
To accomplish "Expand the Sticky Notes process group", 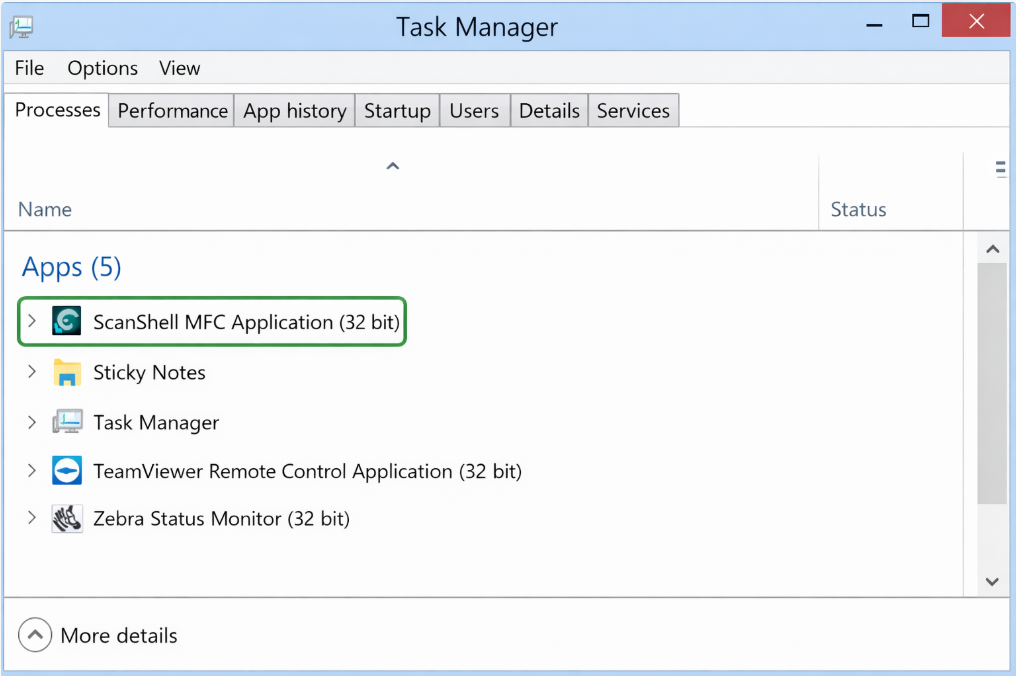I will (x=32, y=372).
